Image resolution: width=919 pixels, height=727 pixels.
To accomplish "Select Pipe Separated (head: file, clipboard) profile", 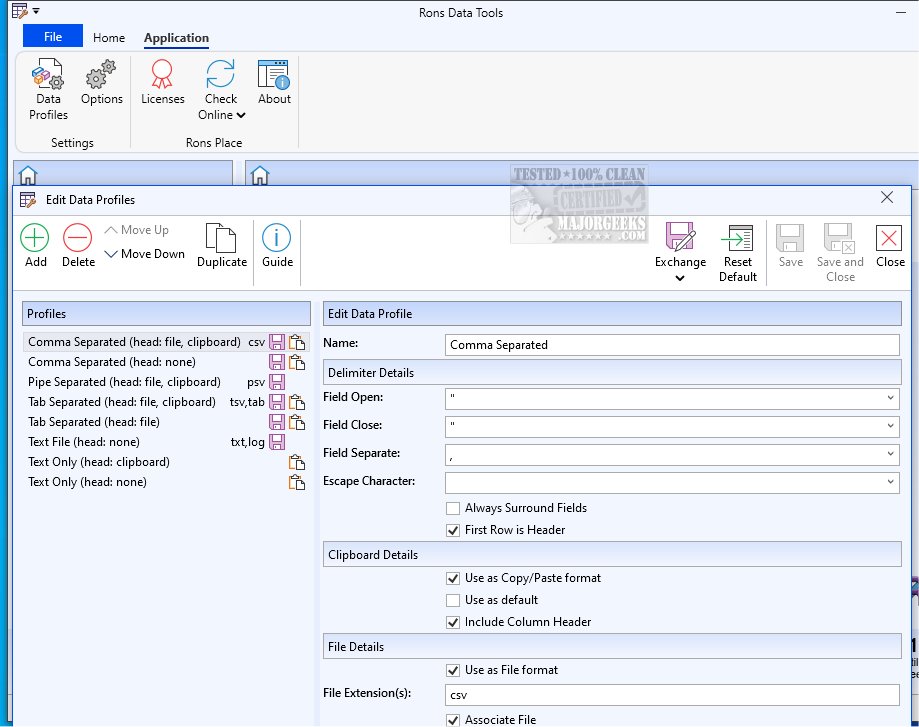I will tap(166, 382).
